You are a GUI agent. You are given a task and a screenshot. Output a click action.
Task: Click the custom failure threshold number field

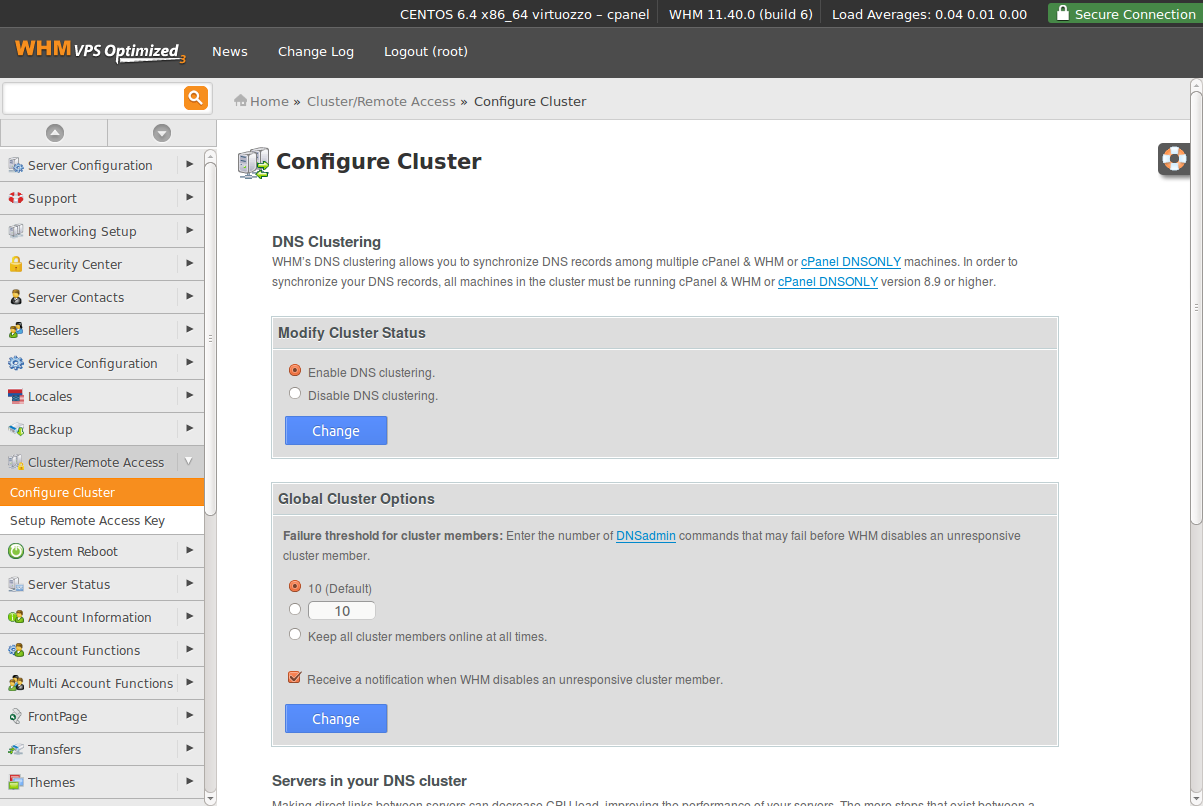(342, 610)
